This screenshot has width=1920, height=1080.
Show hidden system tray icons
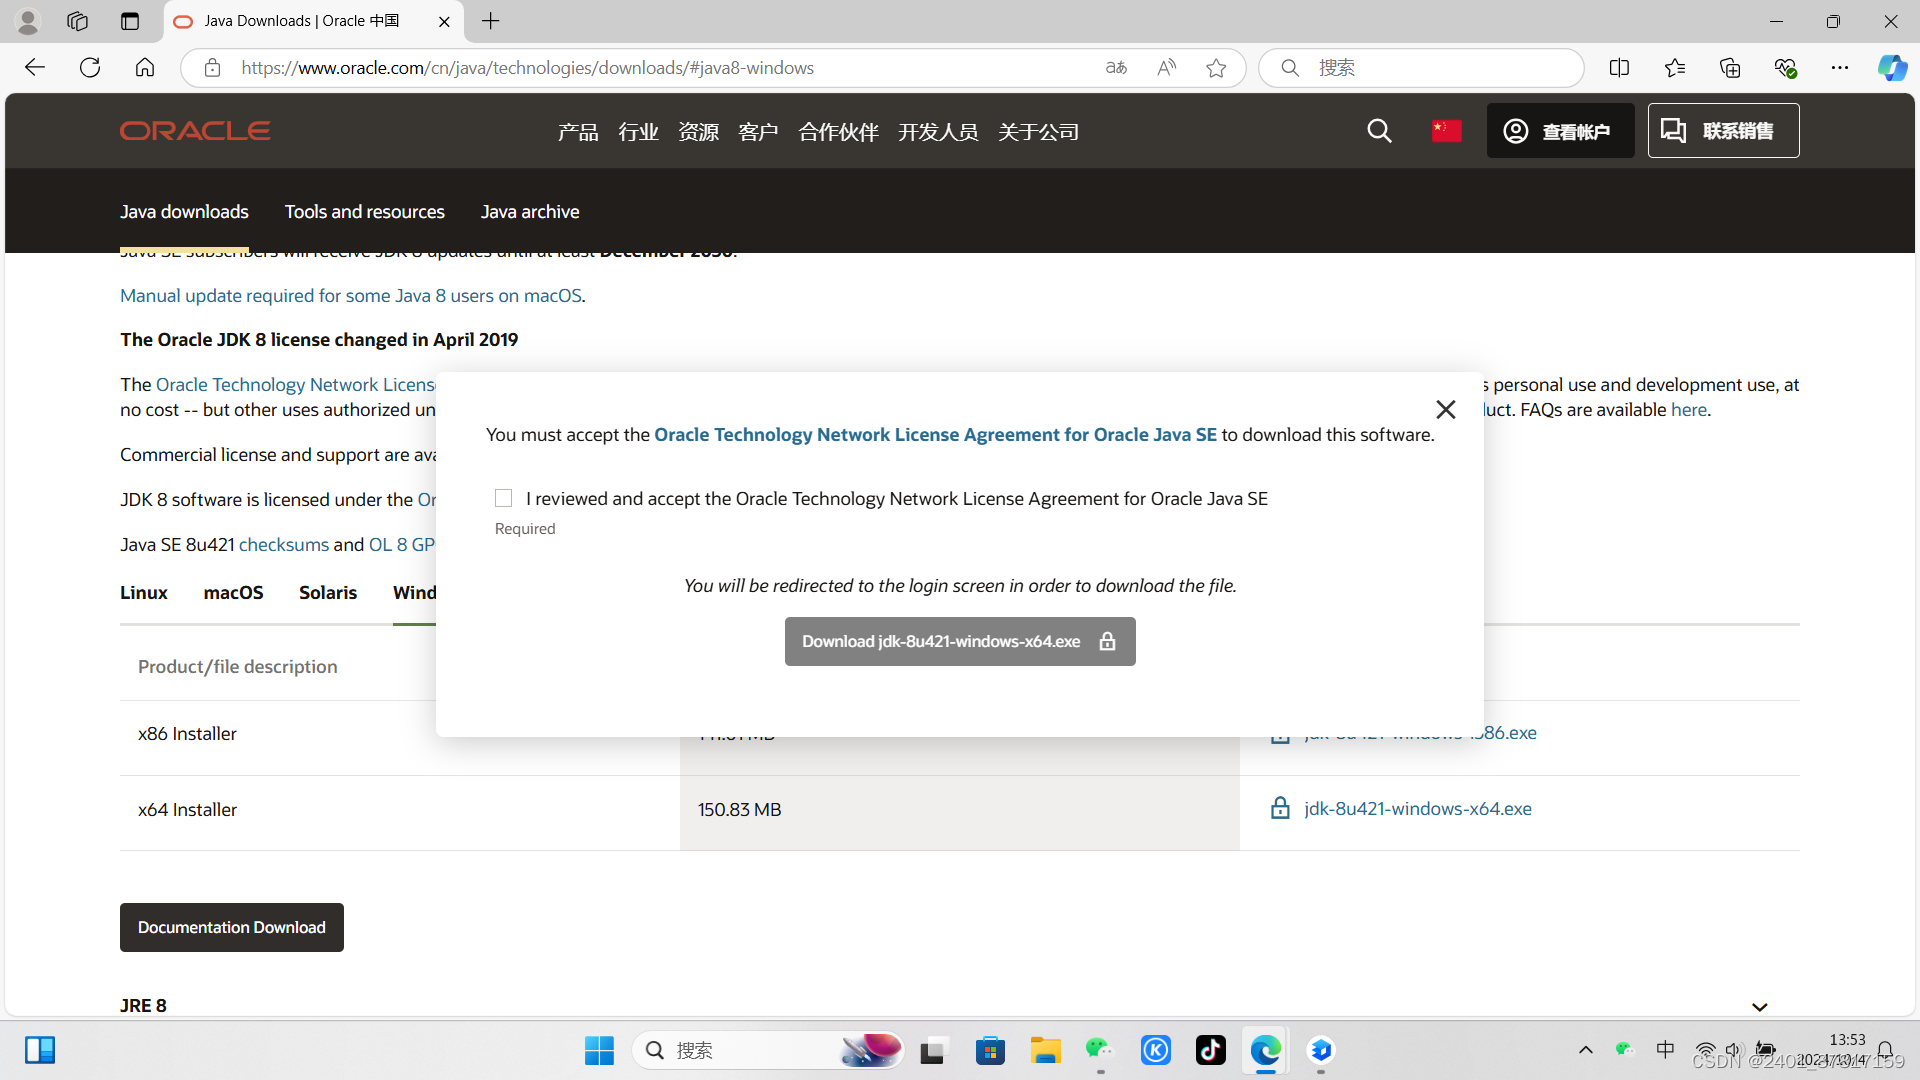pyautogui.click(x=1585, y=1050)
